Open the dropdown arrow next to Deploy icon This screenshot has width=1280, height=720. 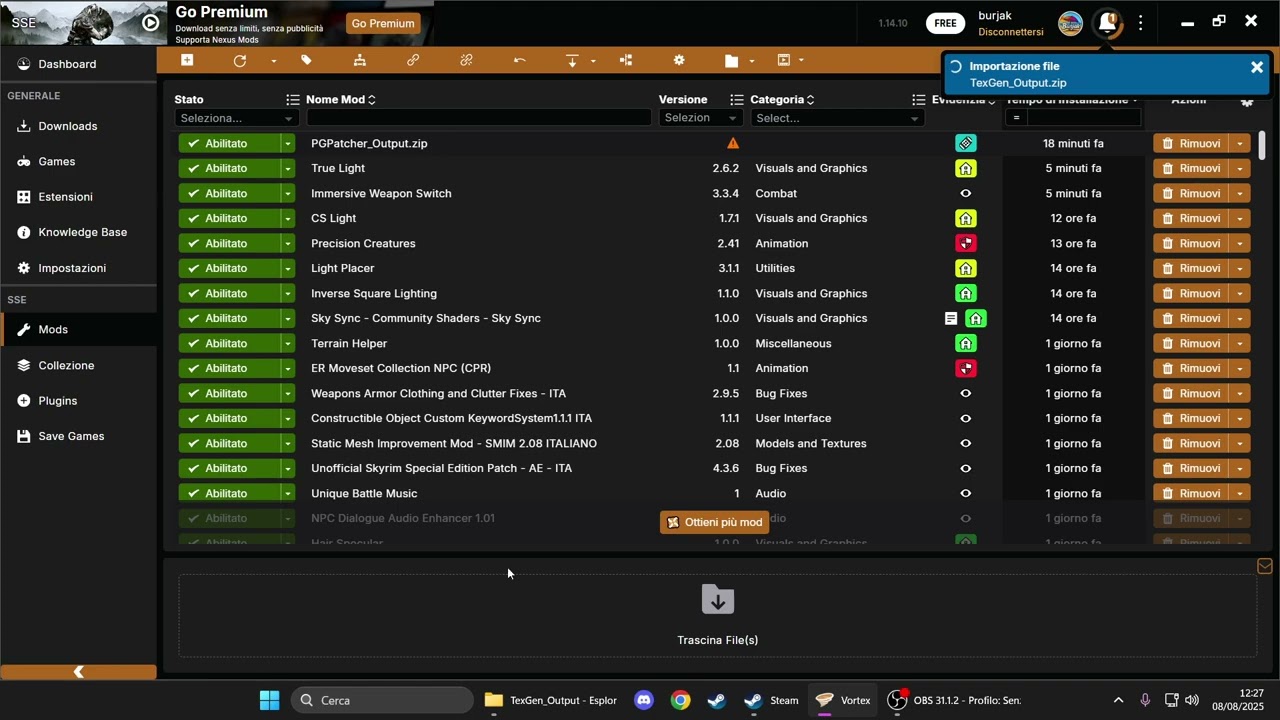[x=273, y=61]
